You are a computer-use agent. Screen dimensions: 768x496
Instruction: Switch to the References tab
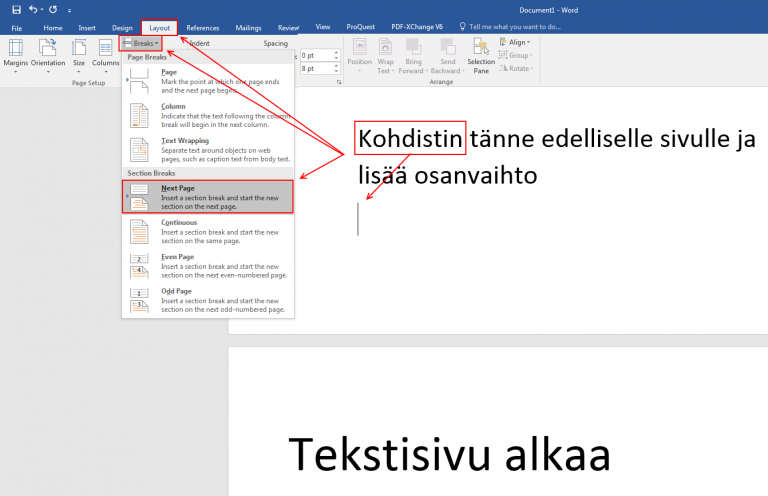click(203, 28)
